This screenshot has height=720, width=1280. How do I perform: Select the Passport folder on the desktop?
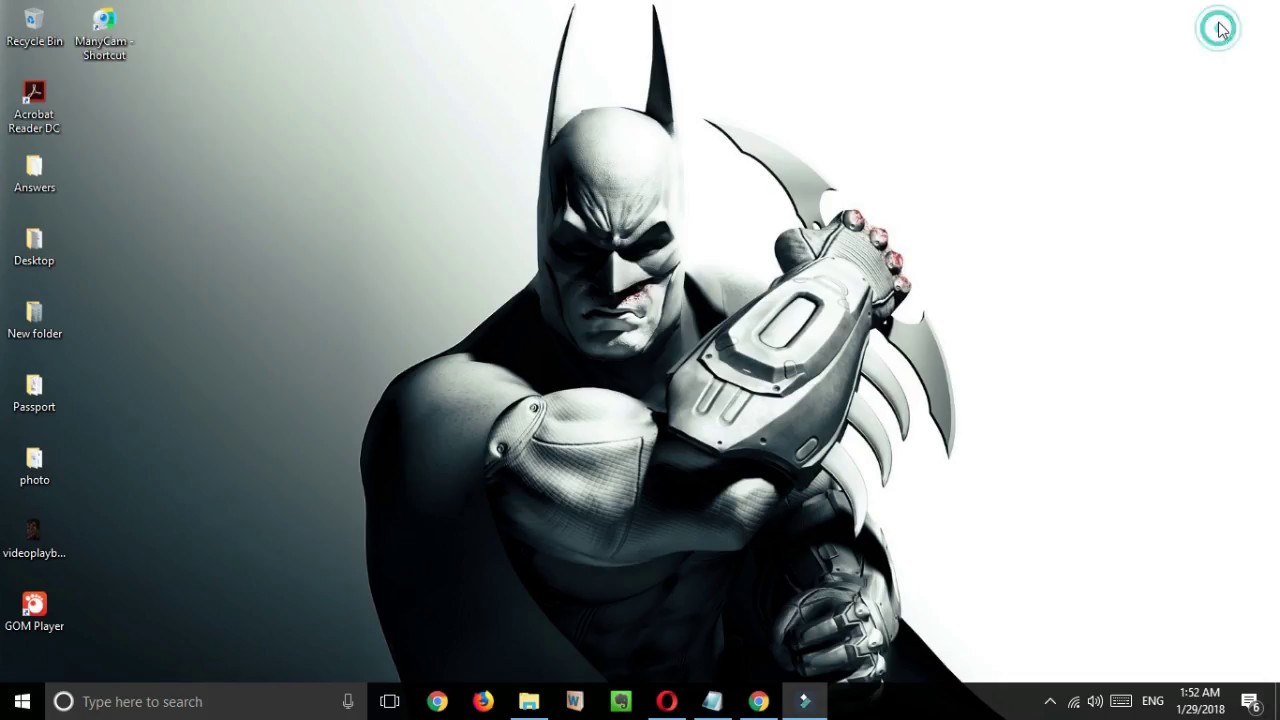coord(34,393)
